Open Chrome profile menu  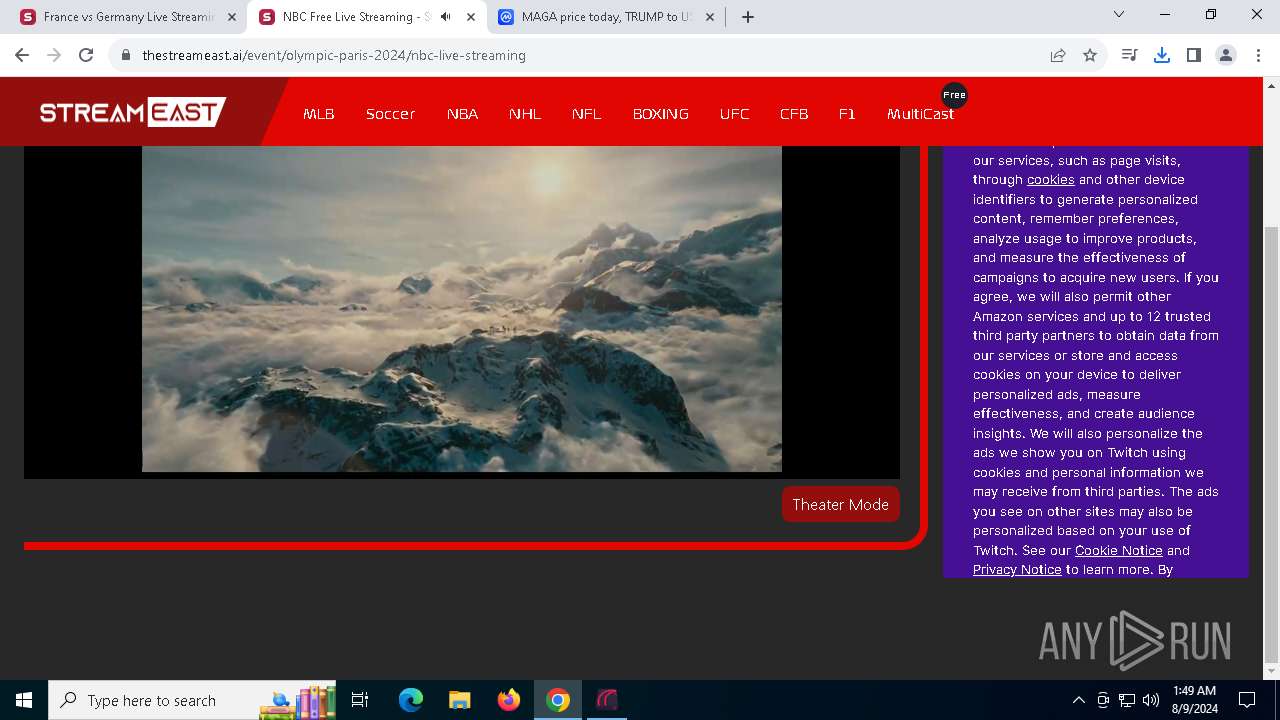tap(1226, 55)
